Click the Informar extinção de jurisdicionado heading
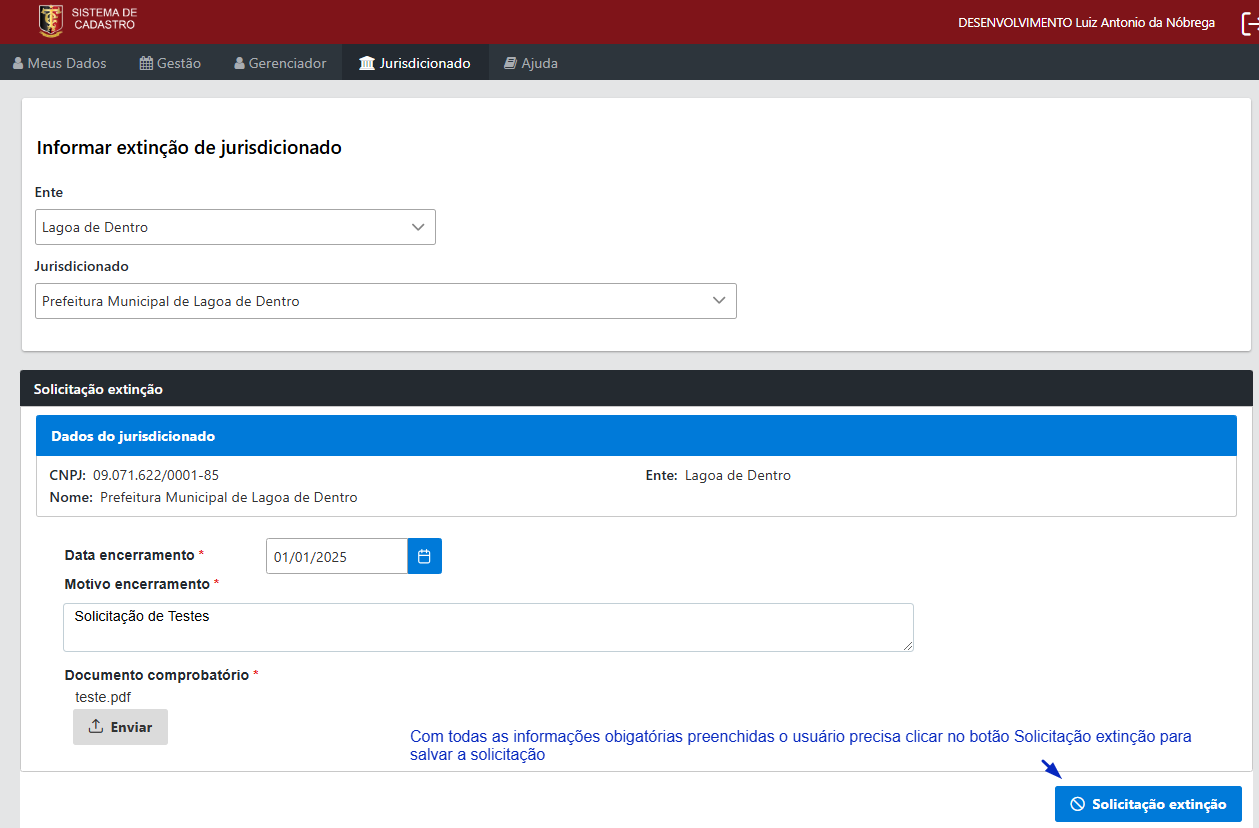 [190, 147]
